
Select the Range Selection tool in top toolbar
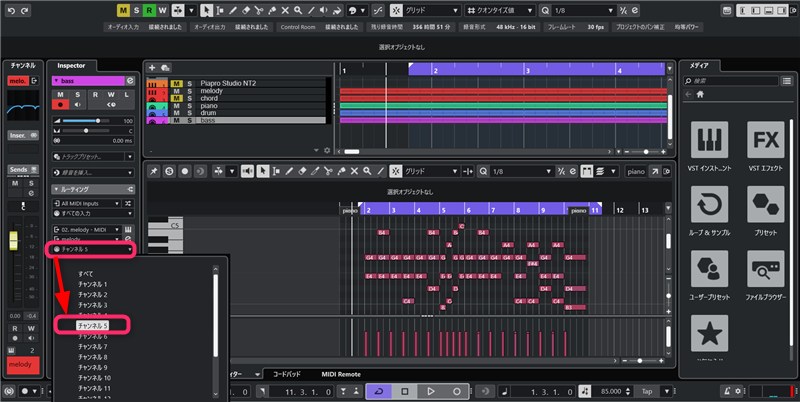(x=220, y=10)
